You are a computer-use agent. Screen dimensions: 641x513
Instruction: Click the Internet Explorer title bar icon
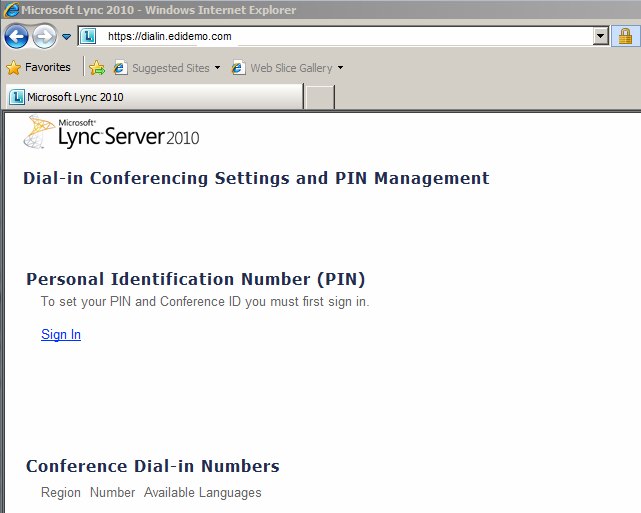tap(11, 10)
